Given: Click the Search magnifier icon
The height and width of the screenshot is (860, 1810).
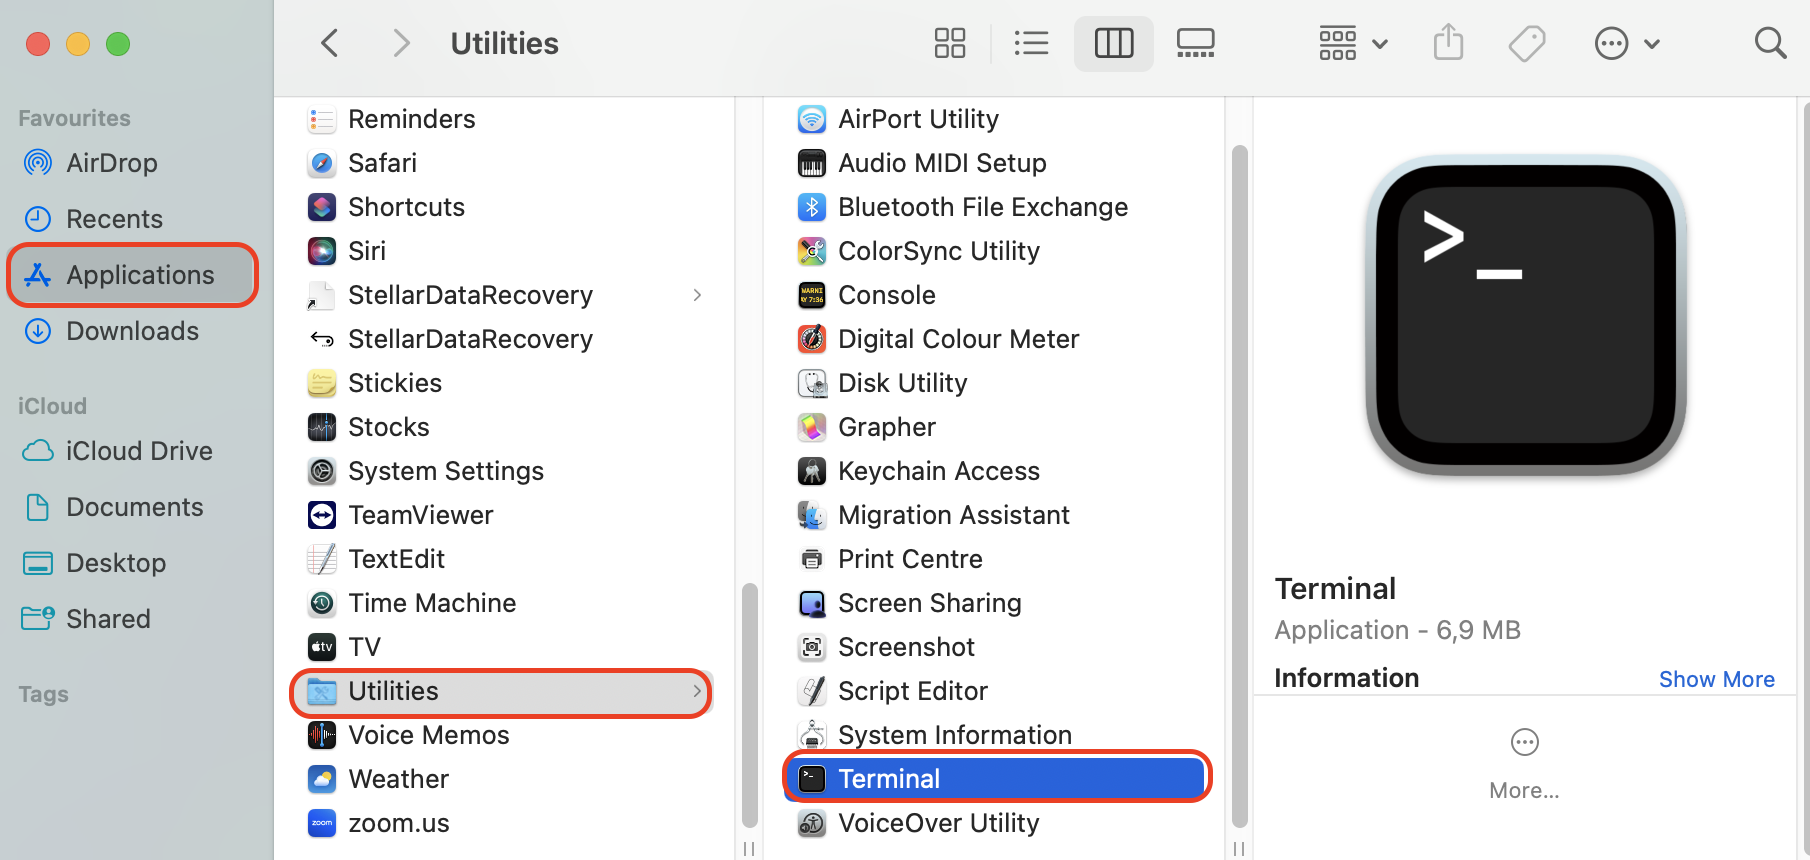Looking at the screenshot, I should pyautogui.click(x=1770, y=43).
